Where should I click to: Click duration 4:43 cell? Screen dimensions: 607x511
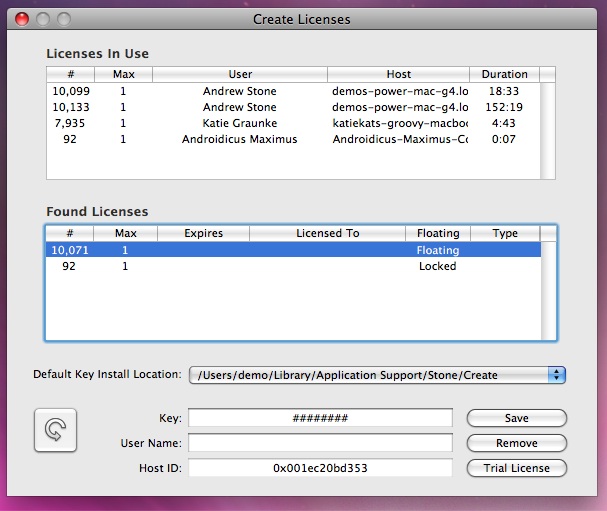pyautogui.click(x=504, y=123)
